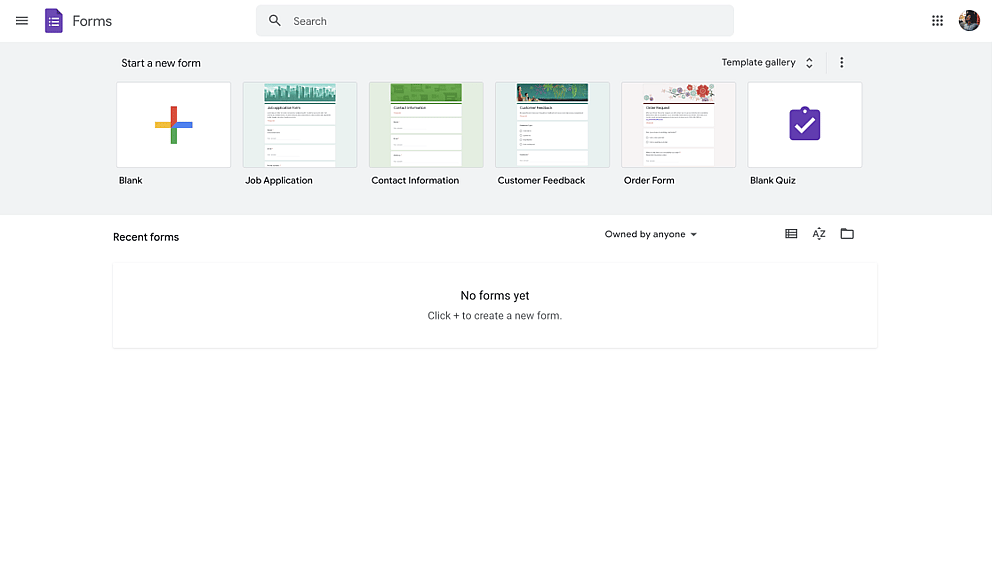Open the main hamburger menu
This screenshot has height=570, width=1000.
pyautogui.click(x=22, y=21)
